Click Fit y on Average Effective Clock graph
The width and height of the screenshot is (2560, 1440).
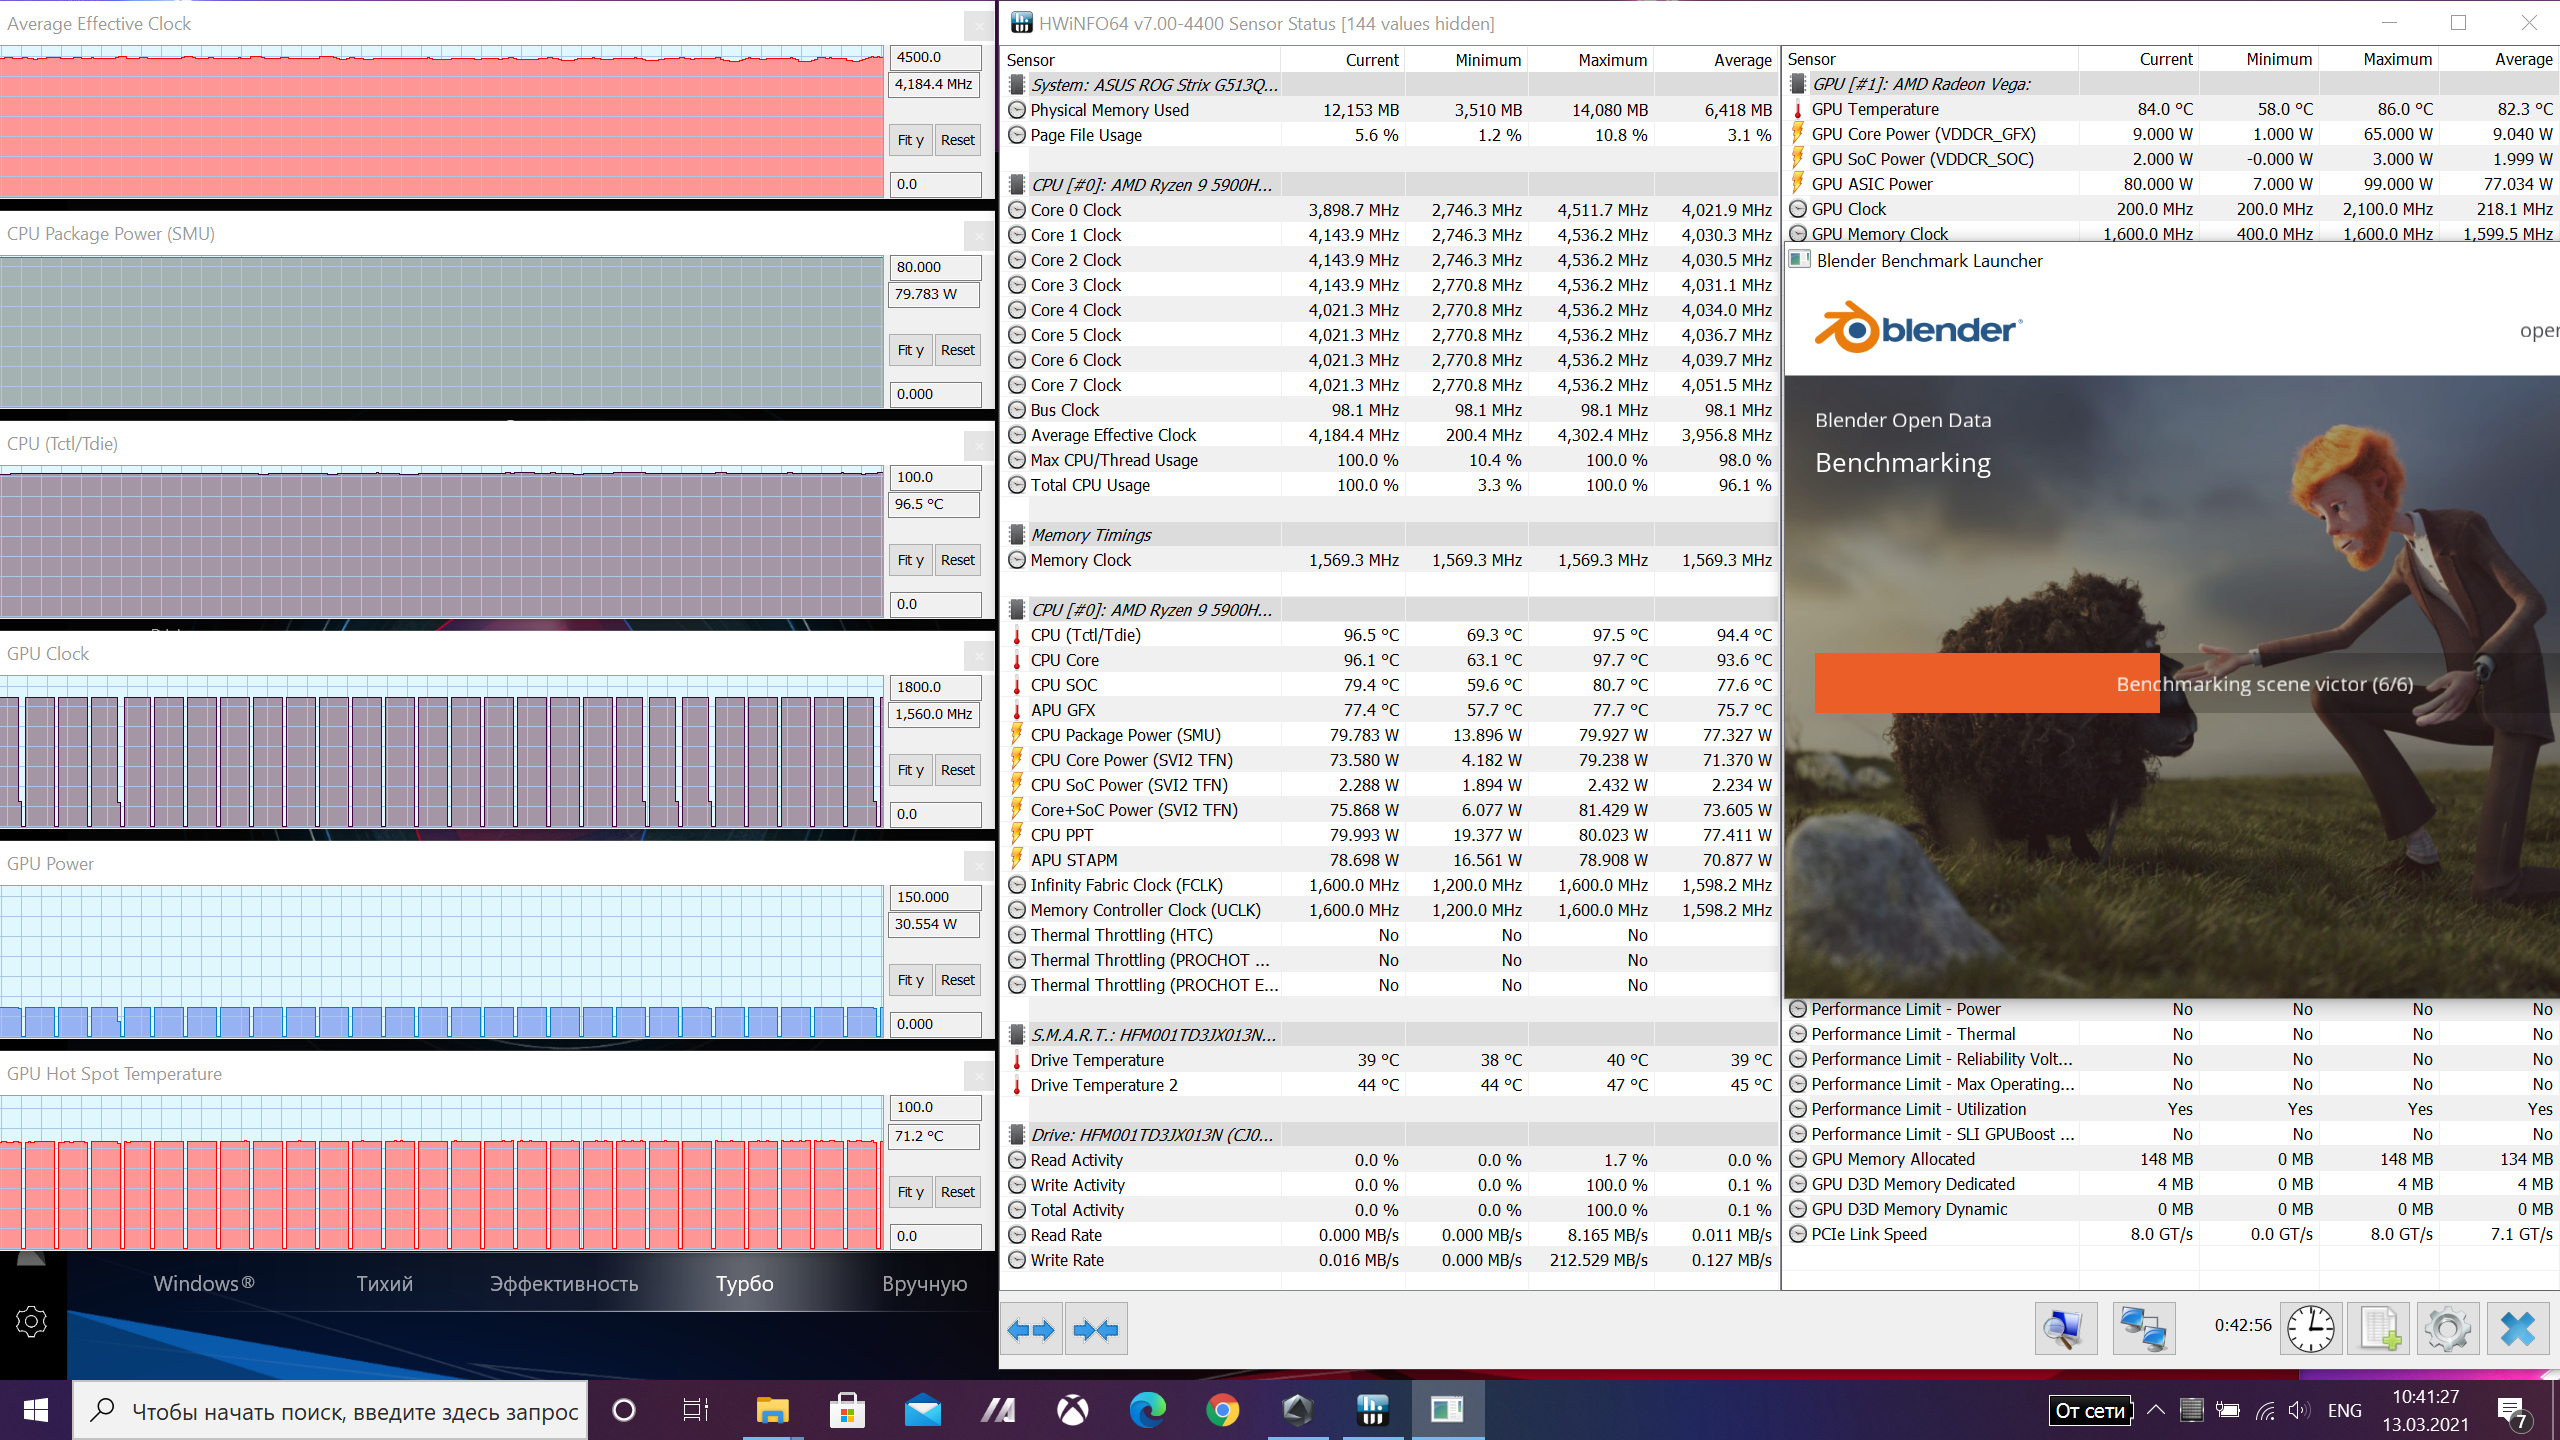[x=910, y=140]
